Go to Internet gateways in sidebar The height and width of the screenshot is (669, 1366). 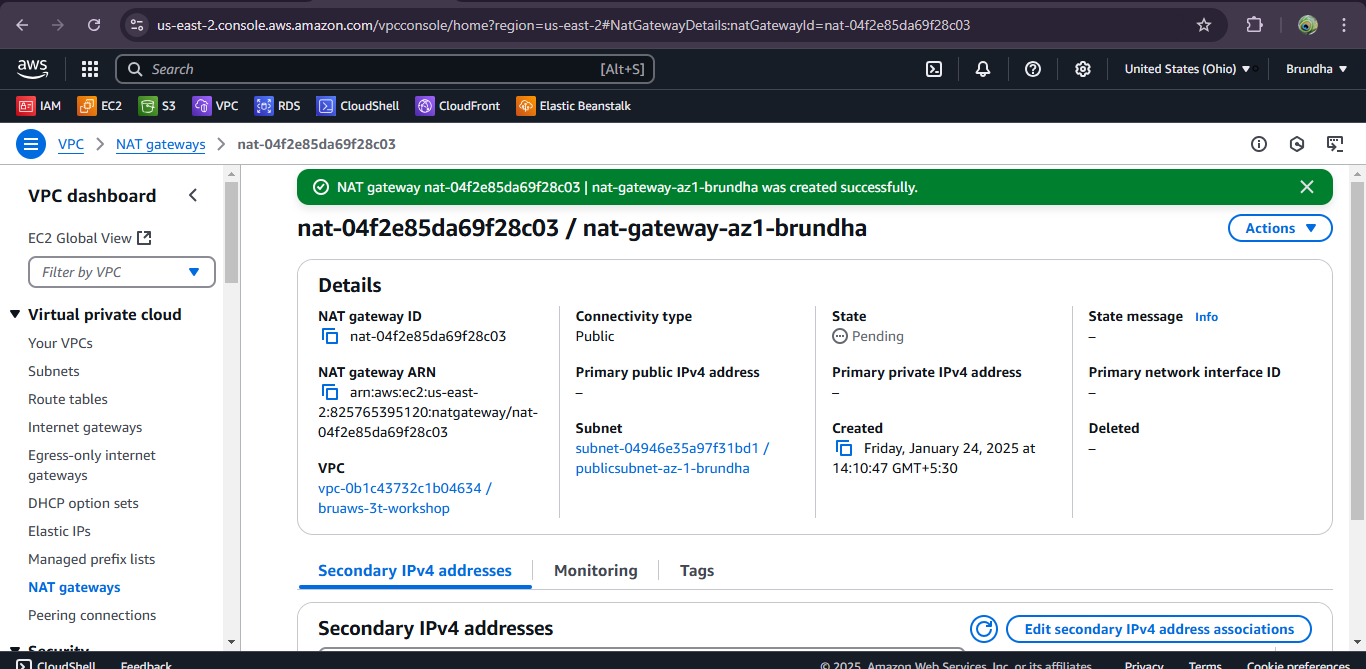pyautogui.click(x=85, y=427)
